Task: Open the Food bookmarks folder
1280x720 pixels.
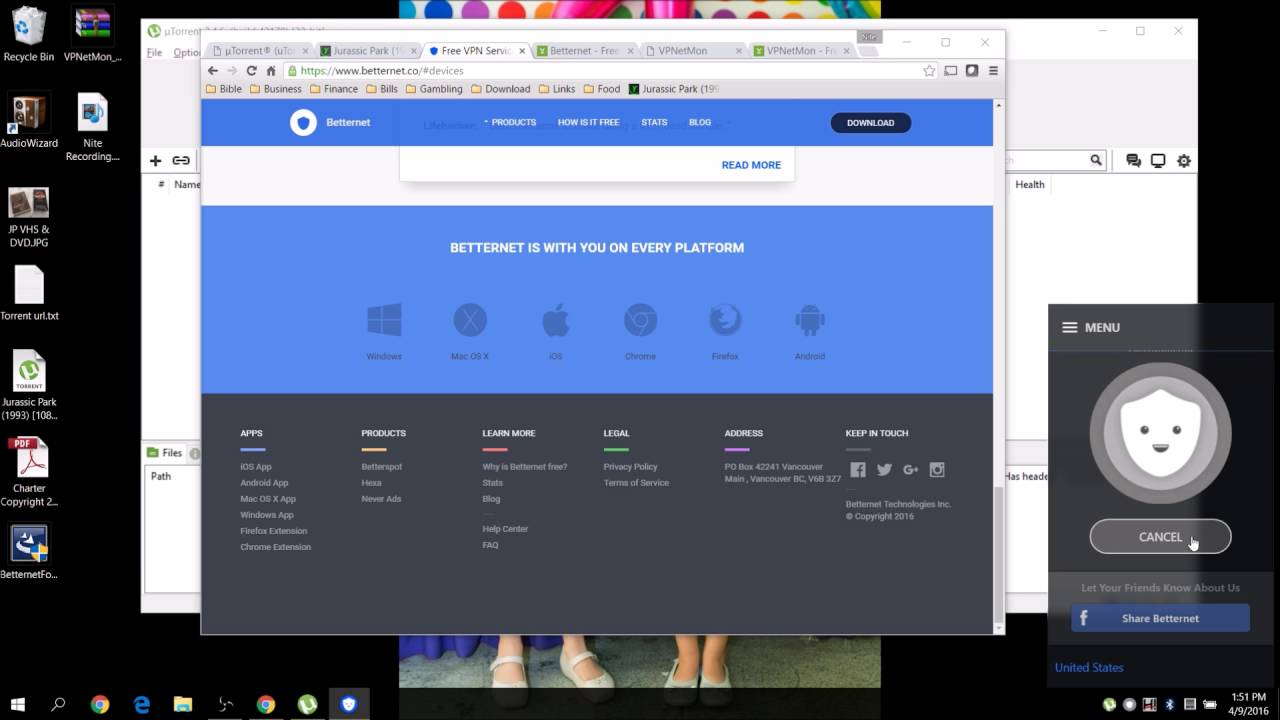Action: pyautogui.click(x=601, y=89)
